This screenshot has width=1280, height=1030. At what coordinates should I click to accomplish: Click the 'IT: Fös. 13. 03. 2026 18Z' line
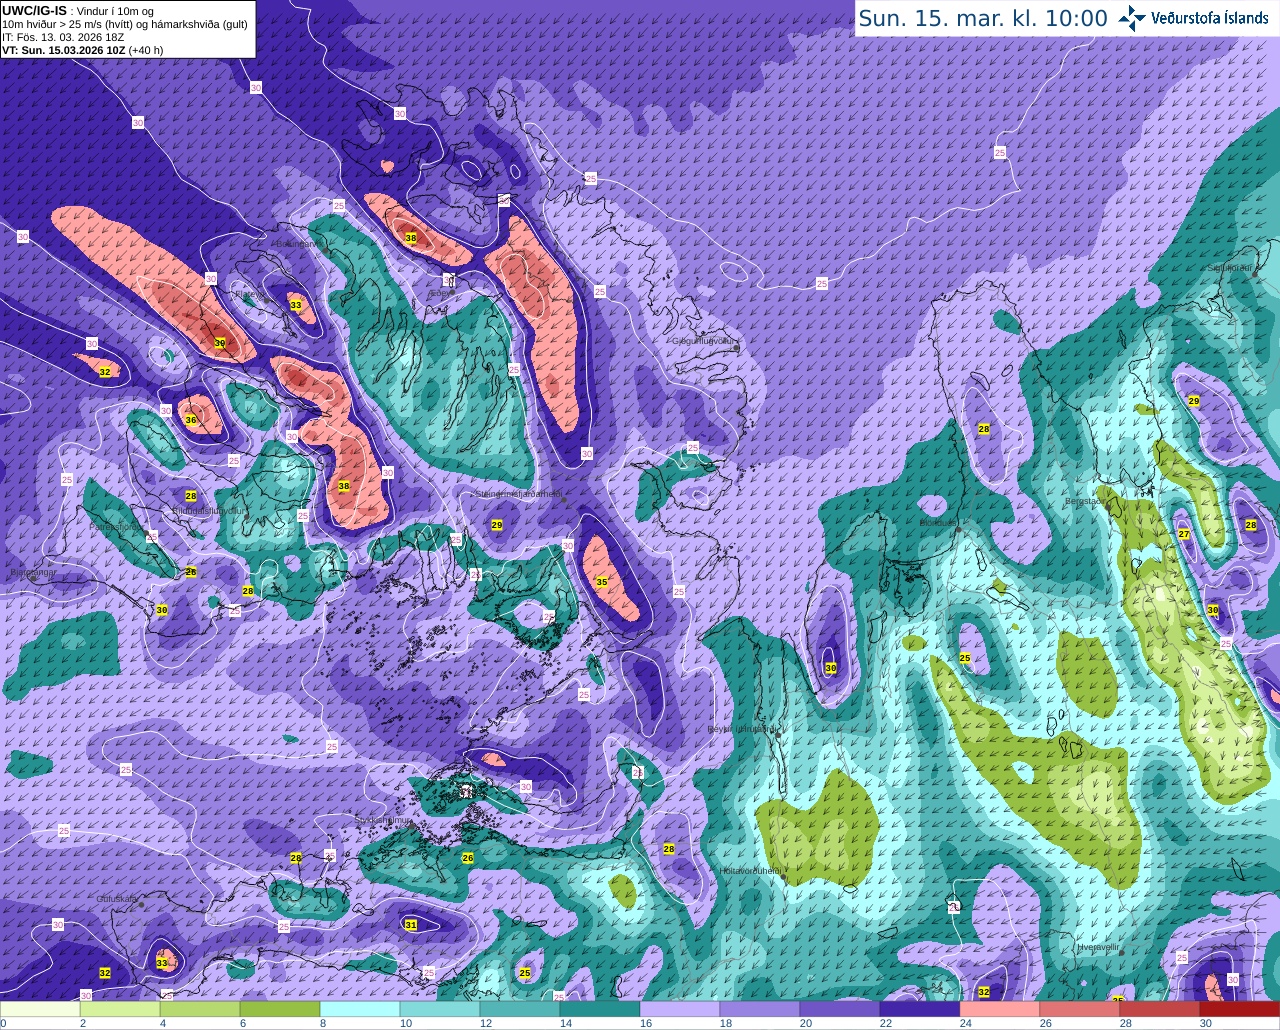coord(62,37)
